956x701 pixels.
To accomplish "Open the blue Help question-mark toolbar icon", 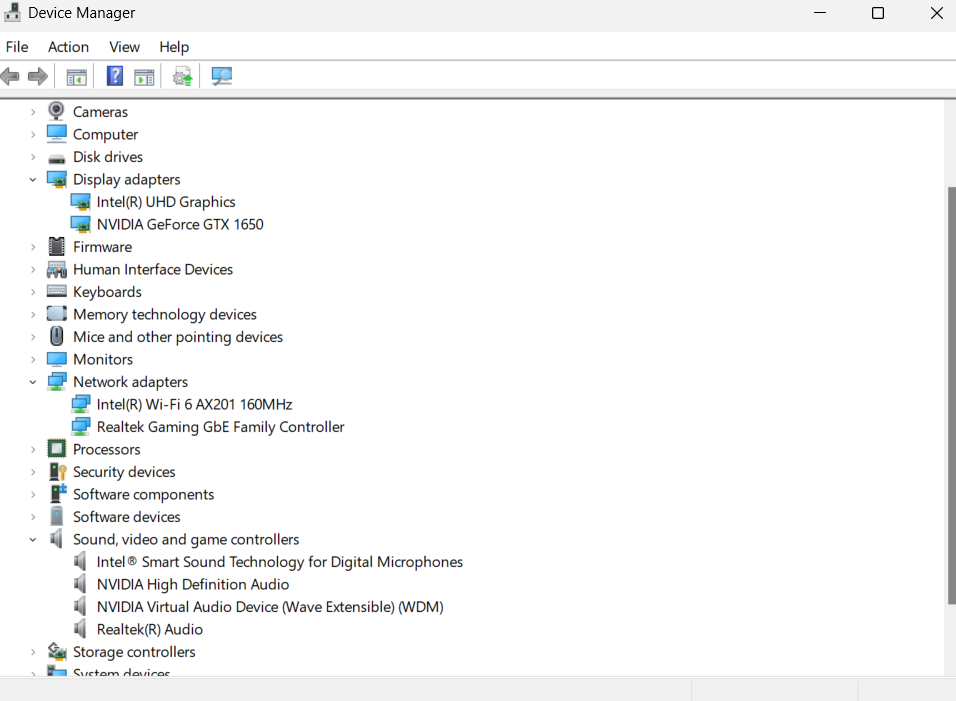I will pyautogui.click(x=115, y=76).
